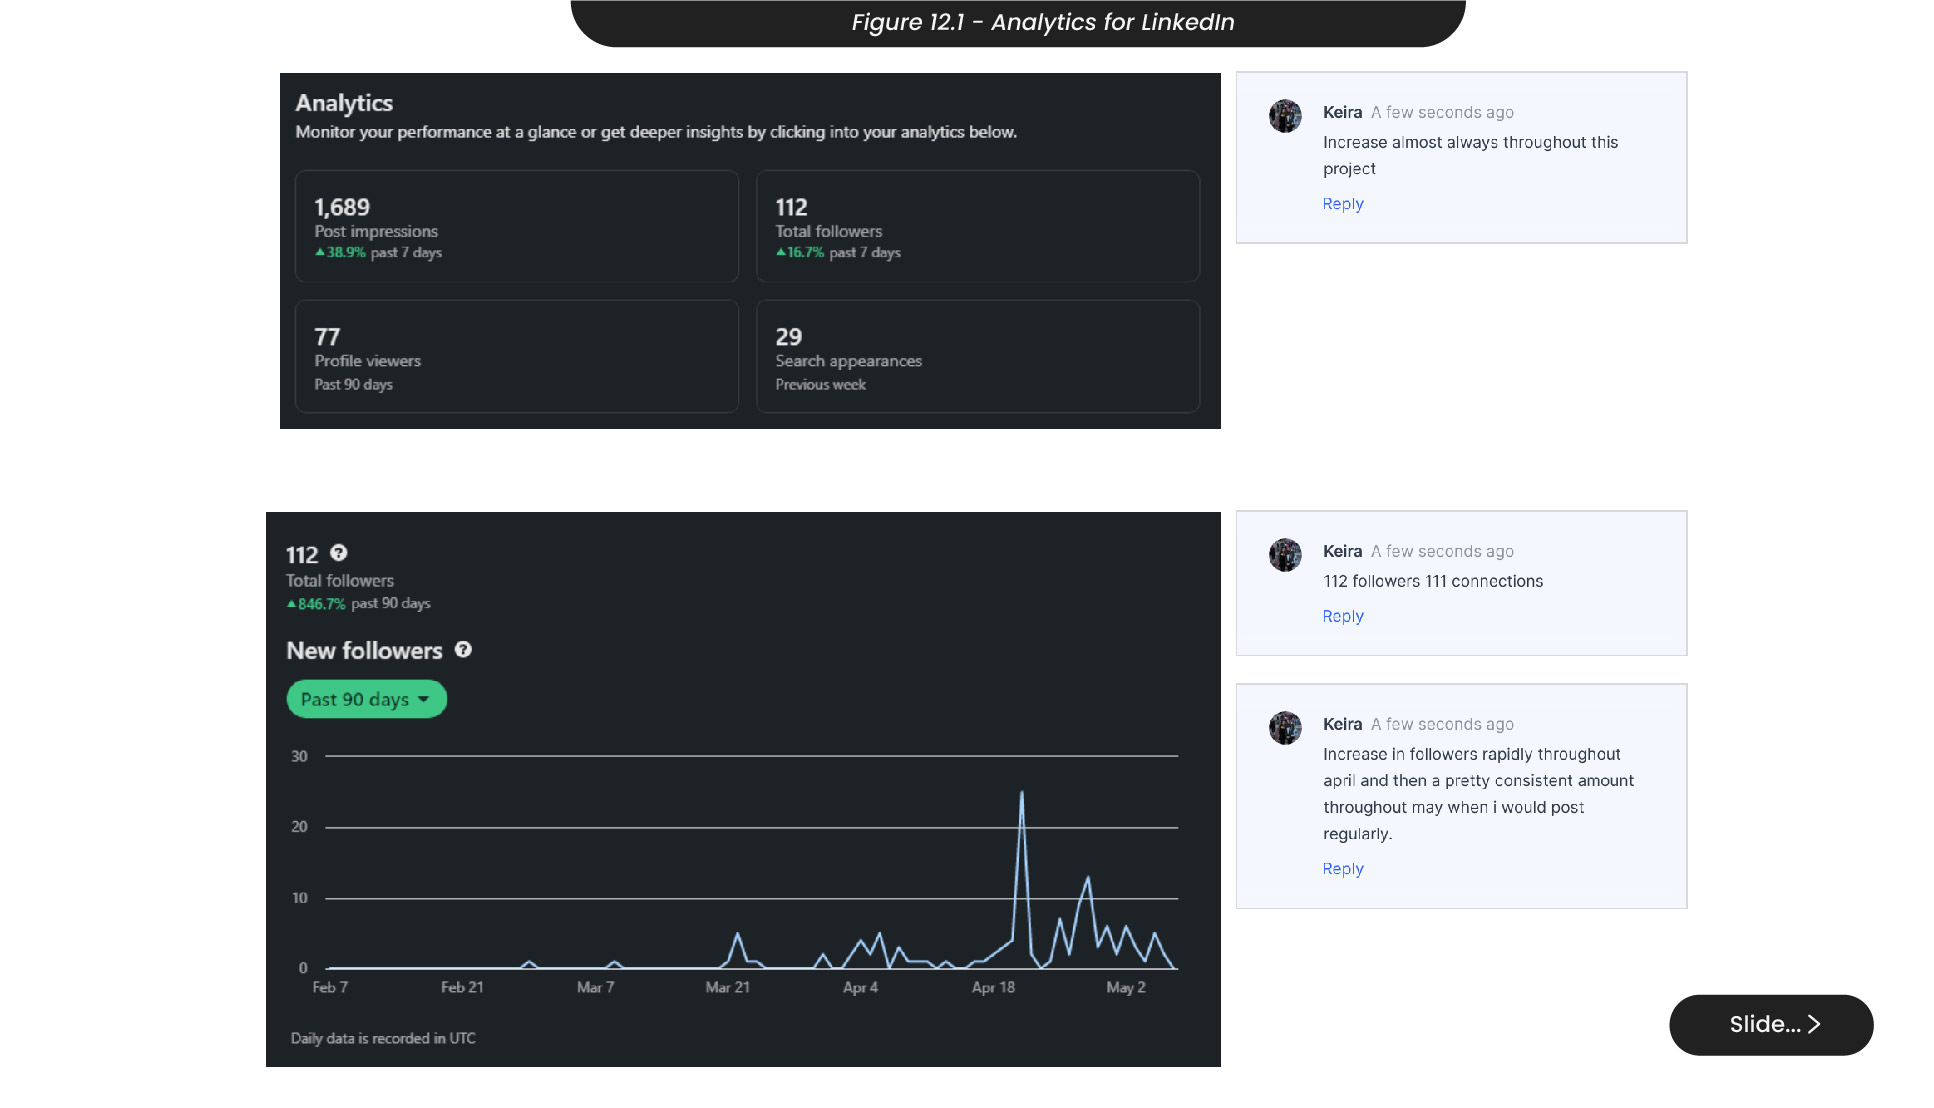
Task: Click the Feb 21 chart axis label
Action: click(462, 988)
